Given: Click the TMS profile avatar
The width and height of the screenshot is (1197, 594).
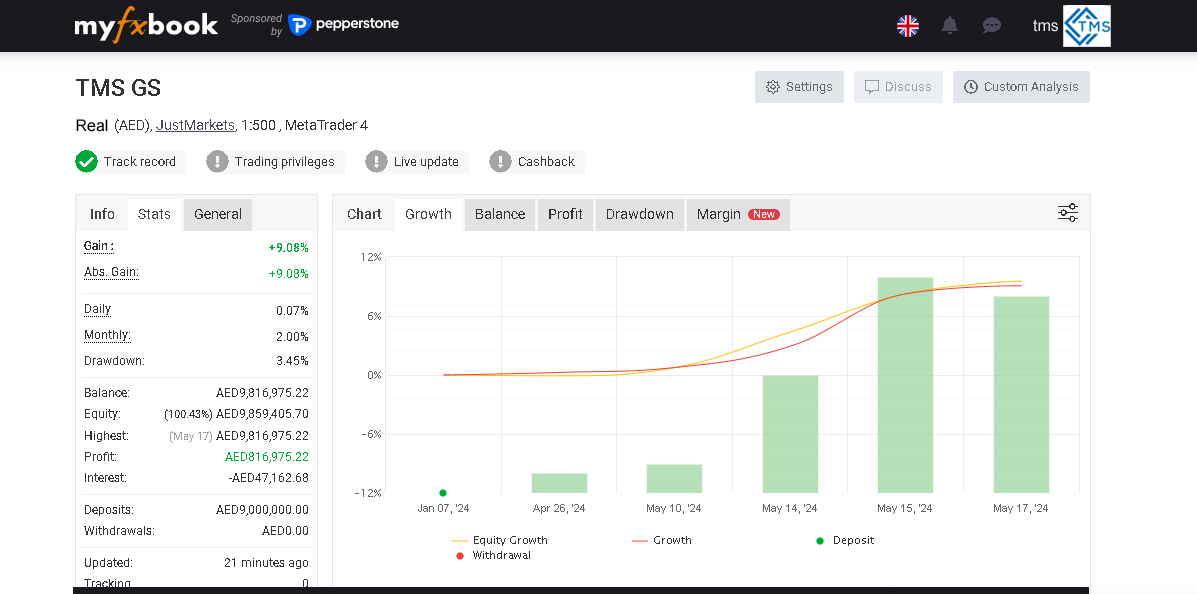Looking at the screenshot, I should [x=1086, y=26].
